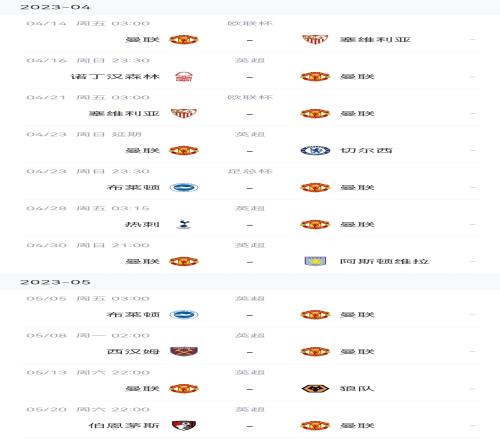
Task: Select 热刺 team name in the 04/28 match
Action: [142, 225]
